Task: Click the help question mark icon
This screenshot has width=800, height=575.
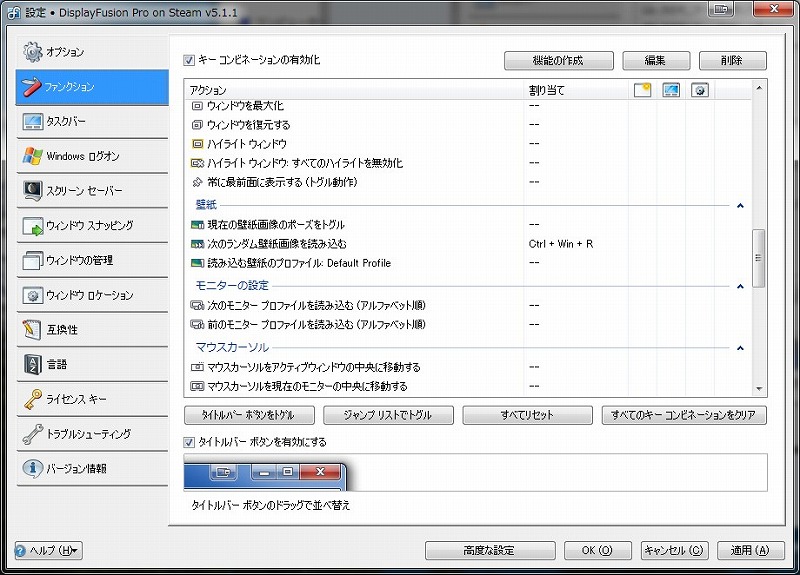Action: (x=20, y=551)
